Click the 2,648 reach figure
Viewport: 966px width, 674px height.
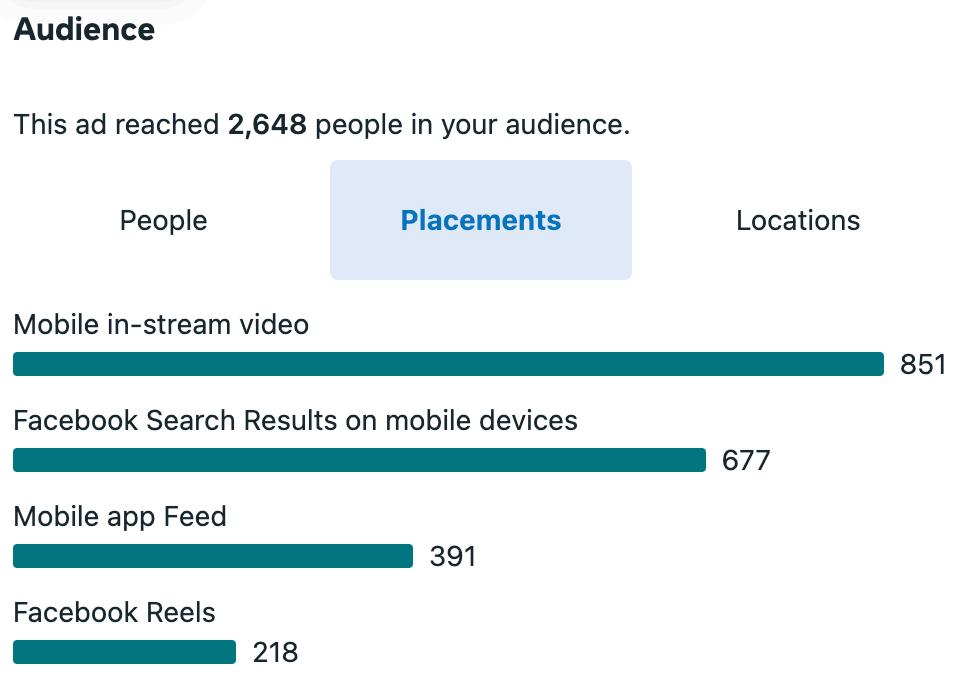pos(267,125)
